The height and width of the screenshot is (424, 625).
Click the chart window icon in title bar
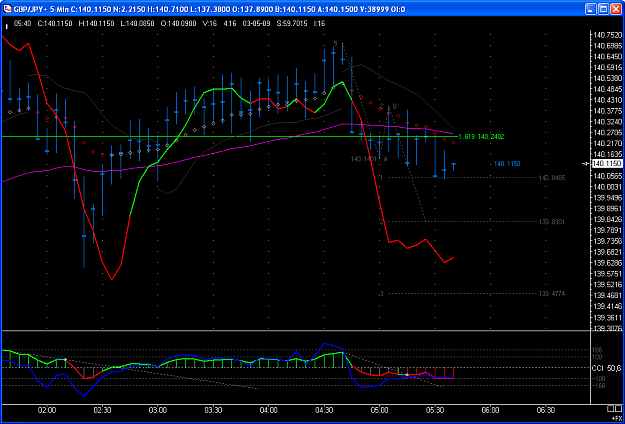click(8, 9)
